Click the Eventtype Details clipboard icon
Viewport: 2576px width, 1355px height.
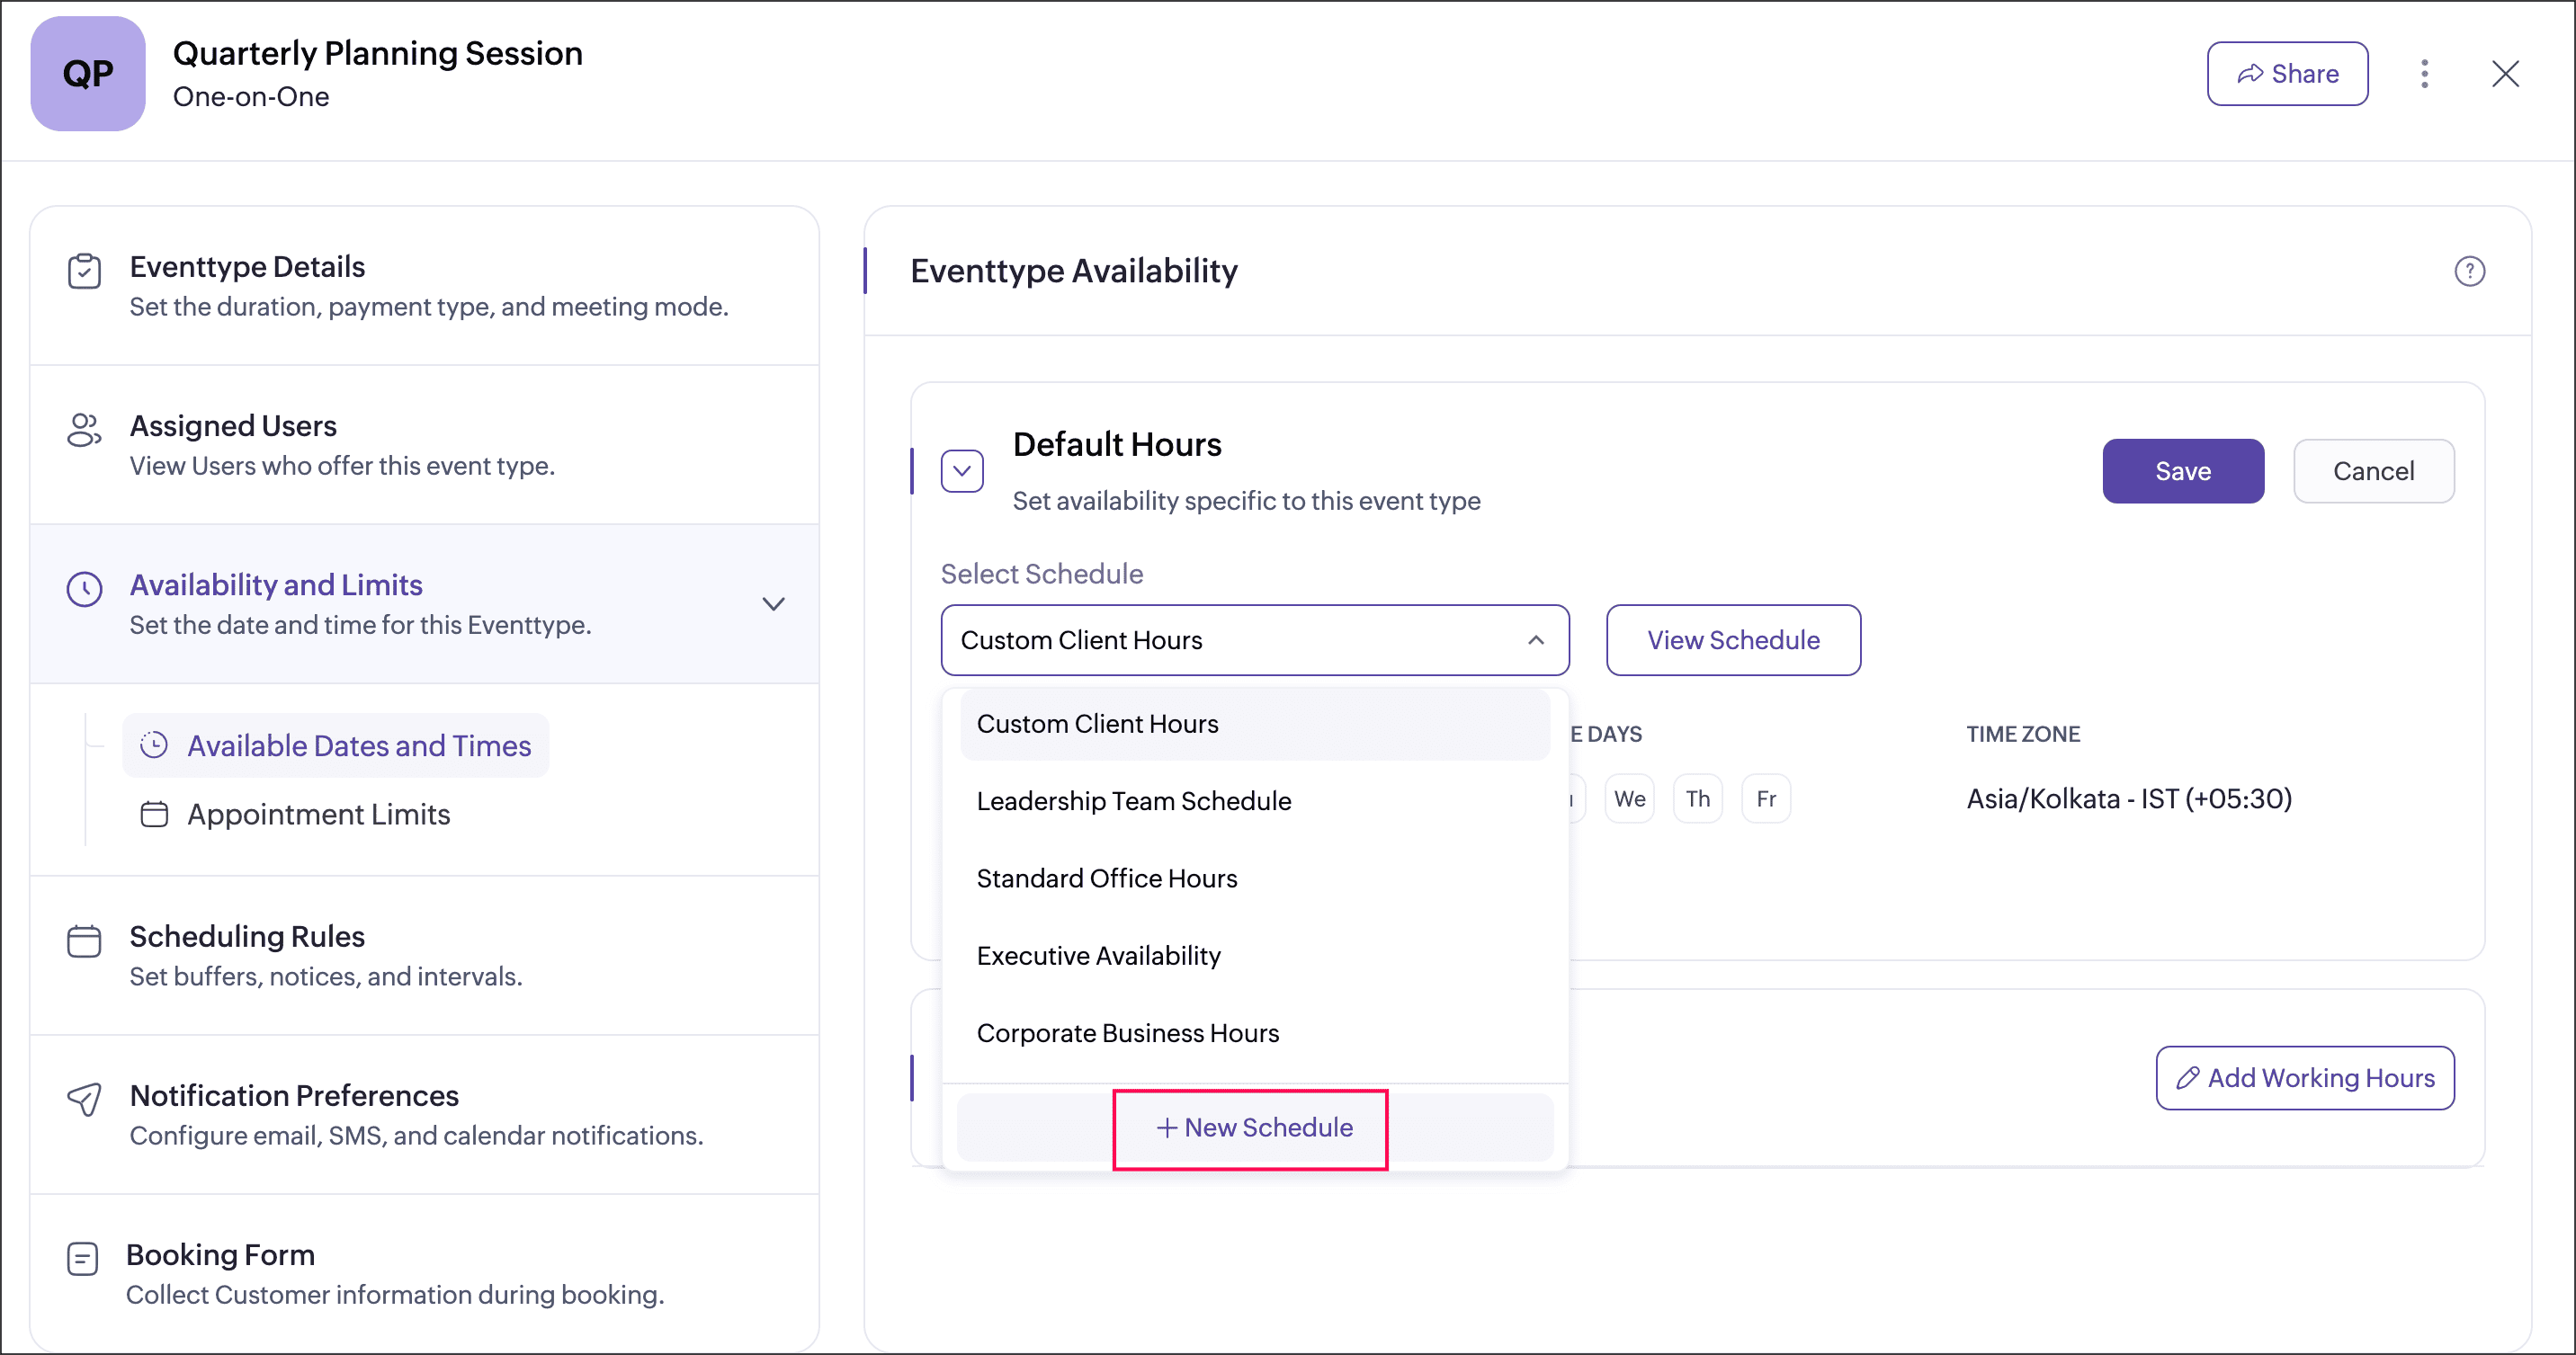point(84,271)
